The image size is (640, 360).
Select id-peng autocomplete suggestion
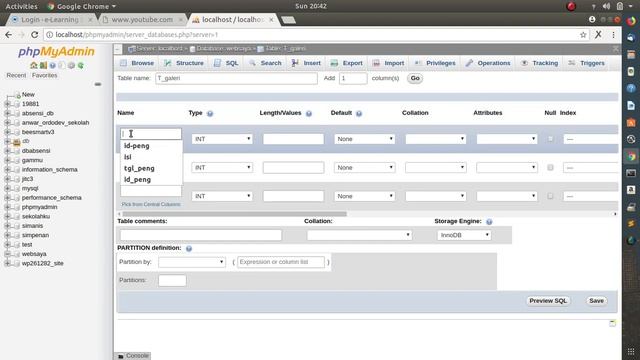pyautogui.click(x=137, y=146)
